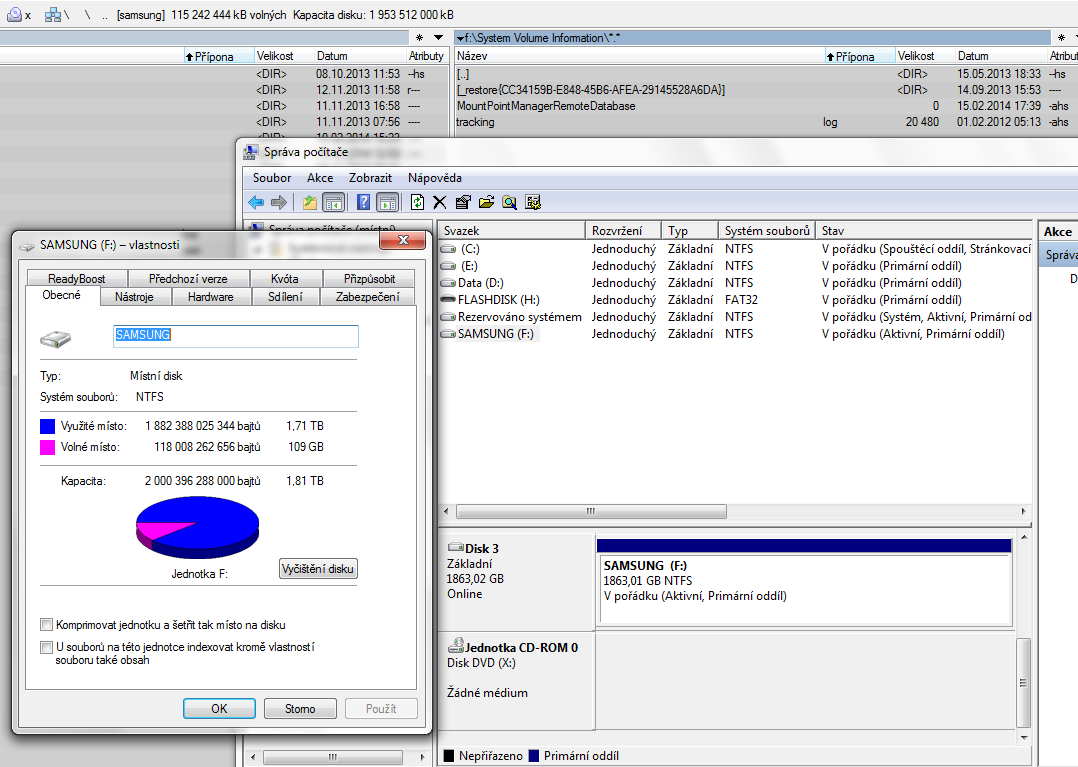Click the Vyčištění disku button
This screenshot has height=767, width=1078.
(x=318, y=568)
